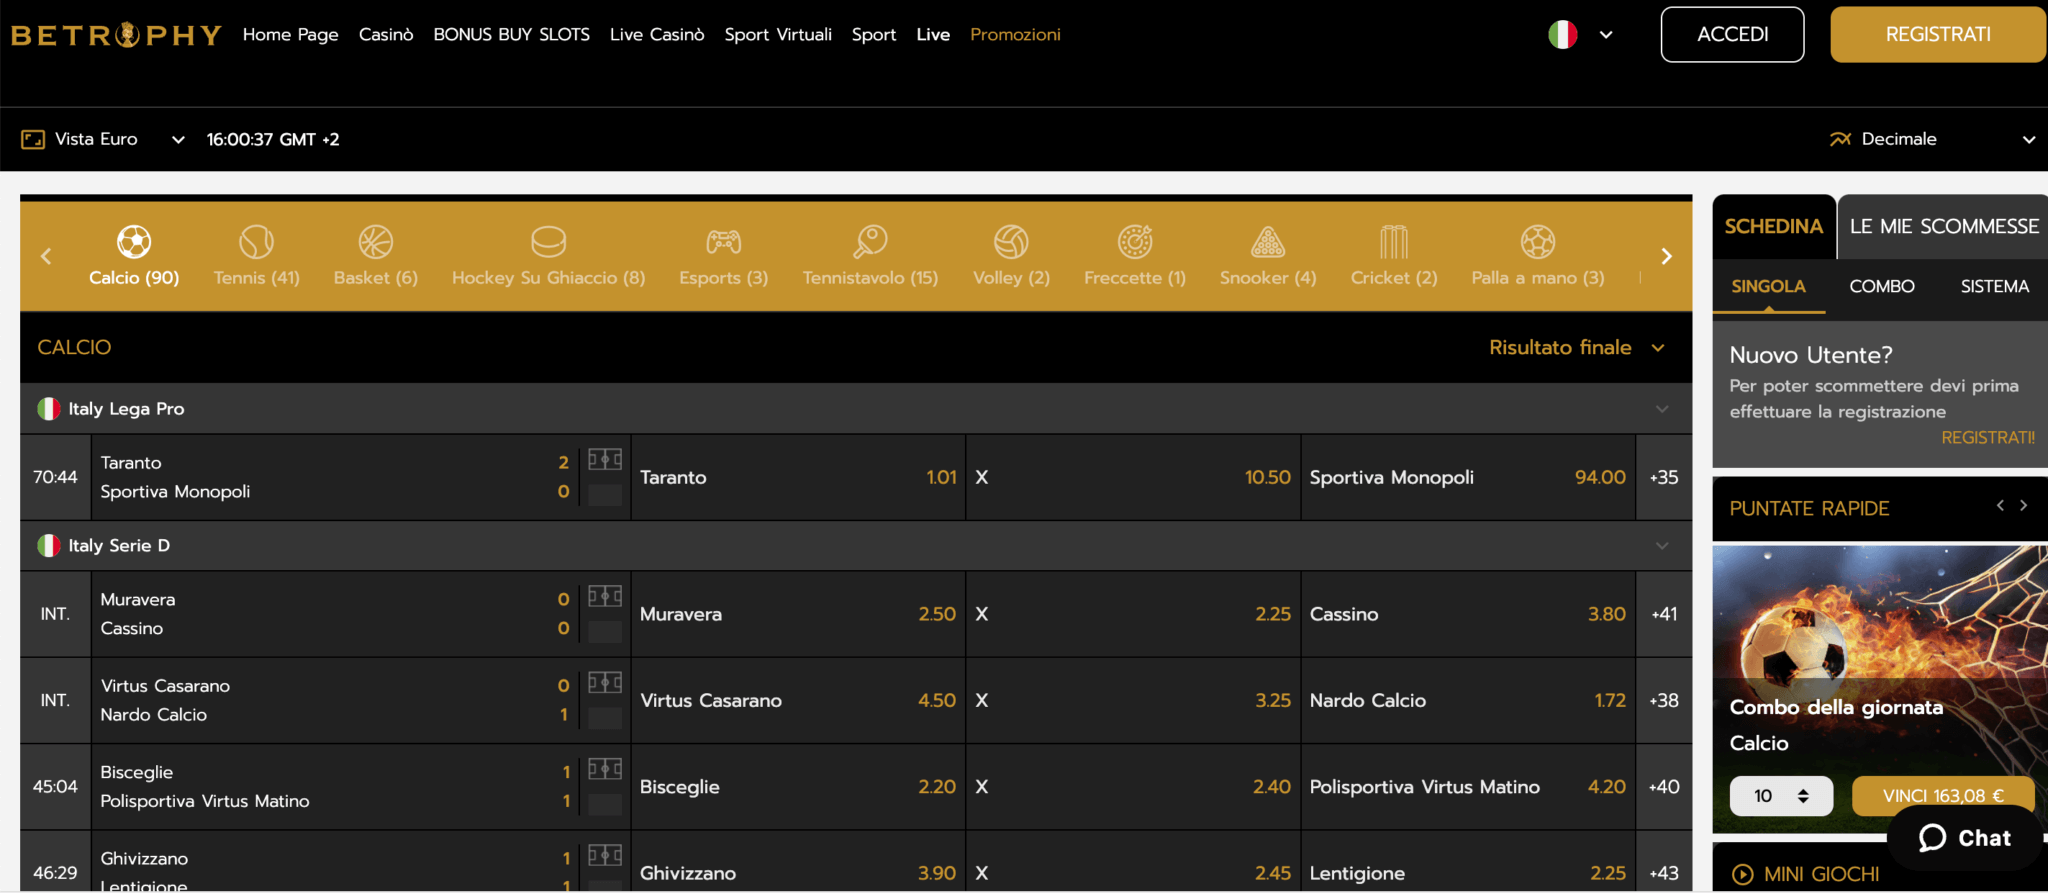
Task: Open pitch view for Muravera match
Action: [x=605, y=596]
